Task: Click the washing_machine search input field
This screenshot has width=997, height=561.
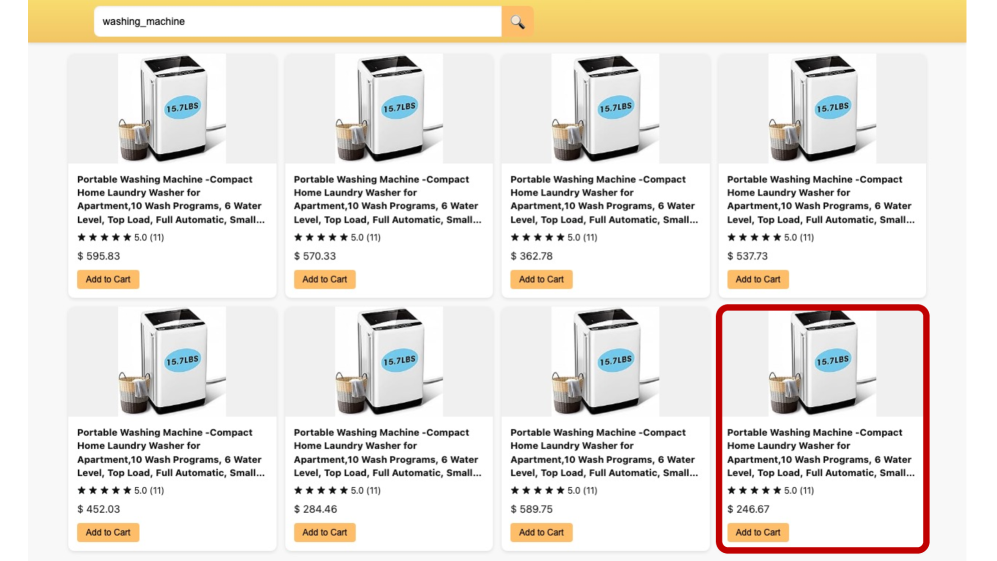Action: [x=297, y=22]
